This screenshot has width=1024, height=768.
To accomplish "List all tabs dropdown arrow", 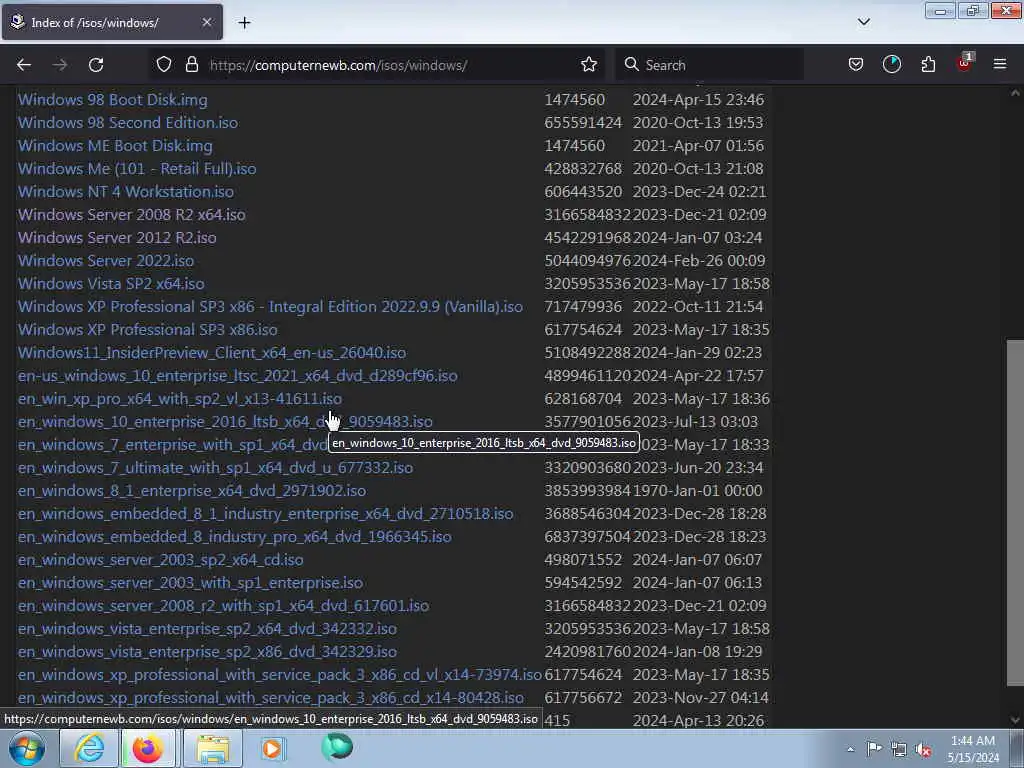I will 863,22.
